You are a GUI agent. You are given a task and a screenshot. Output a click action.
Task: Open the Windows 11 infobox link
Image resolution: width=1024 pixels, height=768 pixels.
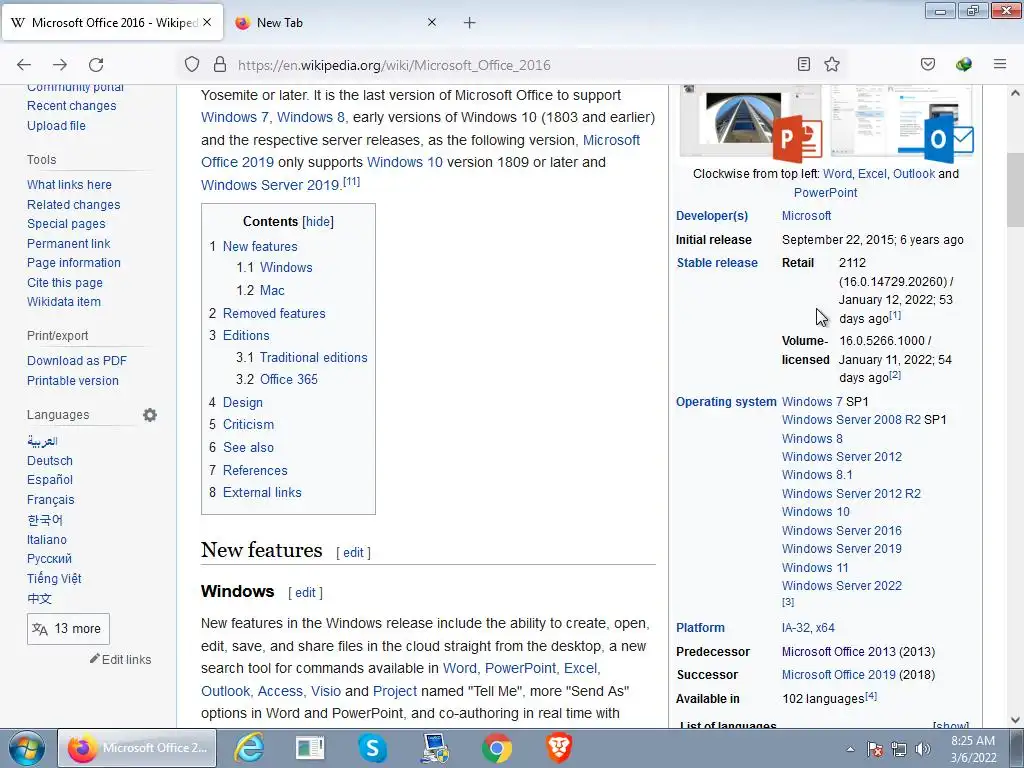pyautogui.click(x=815, y=568)
